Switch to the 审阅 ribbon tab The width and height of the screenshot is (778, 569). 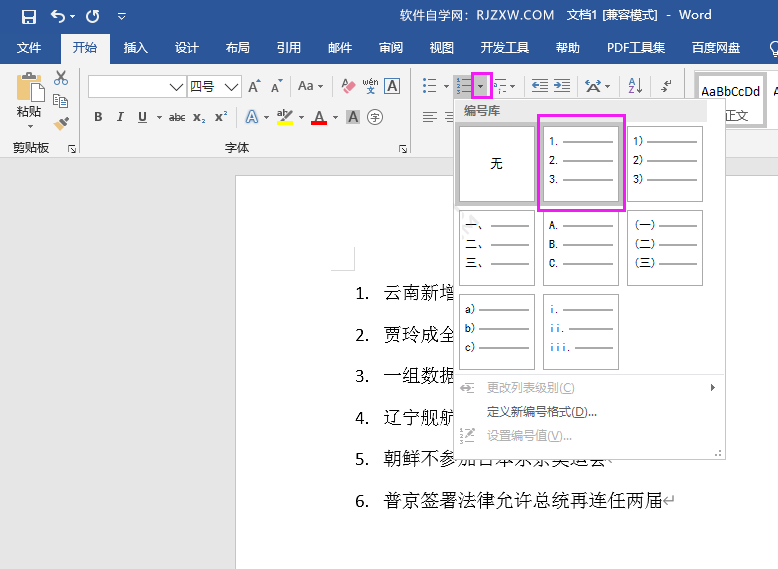[x=391, y=48]
